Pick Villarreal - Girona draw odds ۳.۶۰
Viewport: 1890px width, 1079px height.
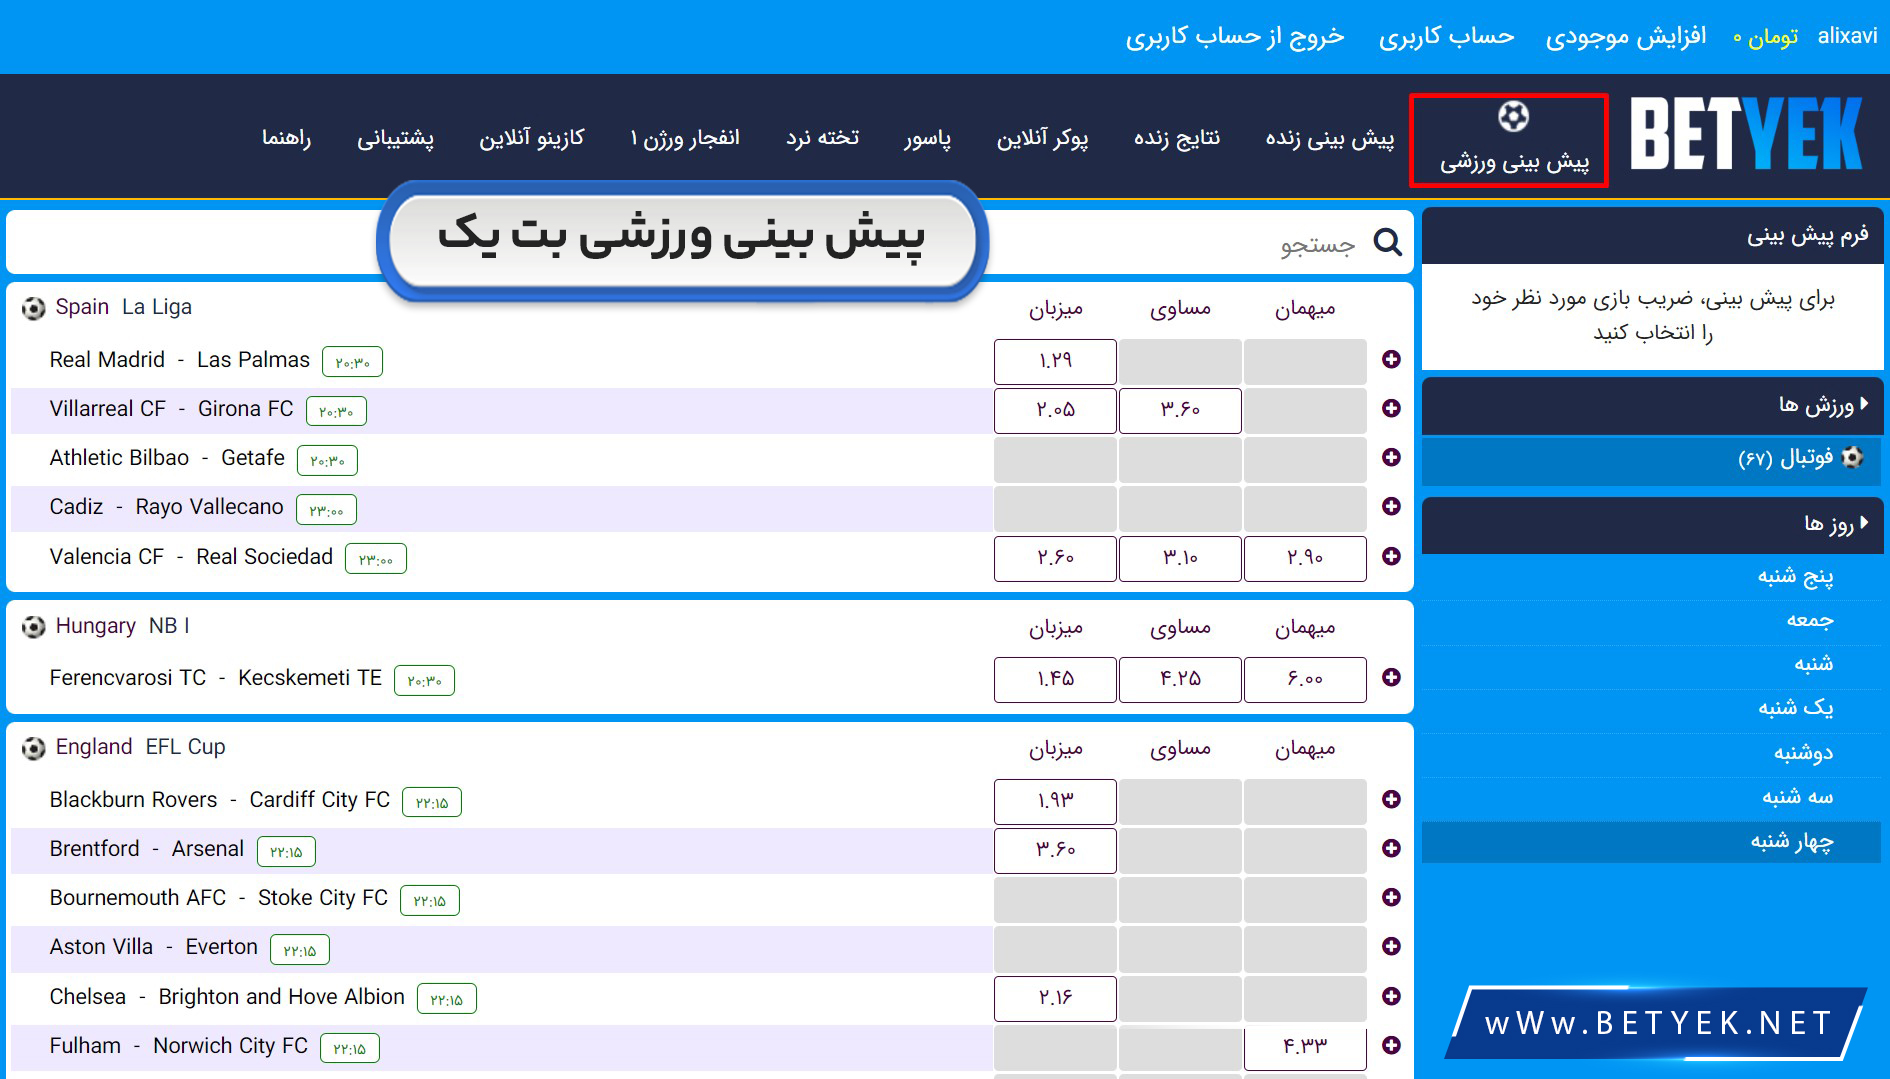coord(1180,410)
